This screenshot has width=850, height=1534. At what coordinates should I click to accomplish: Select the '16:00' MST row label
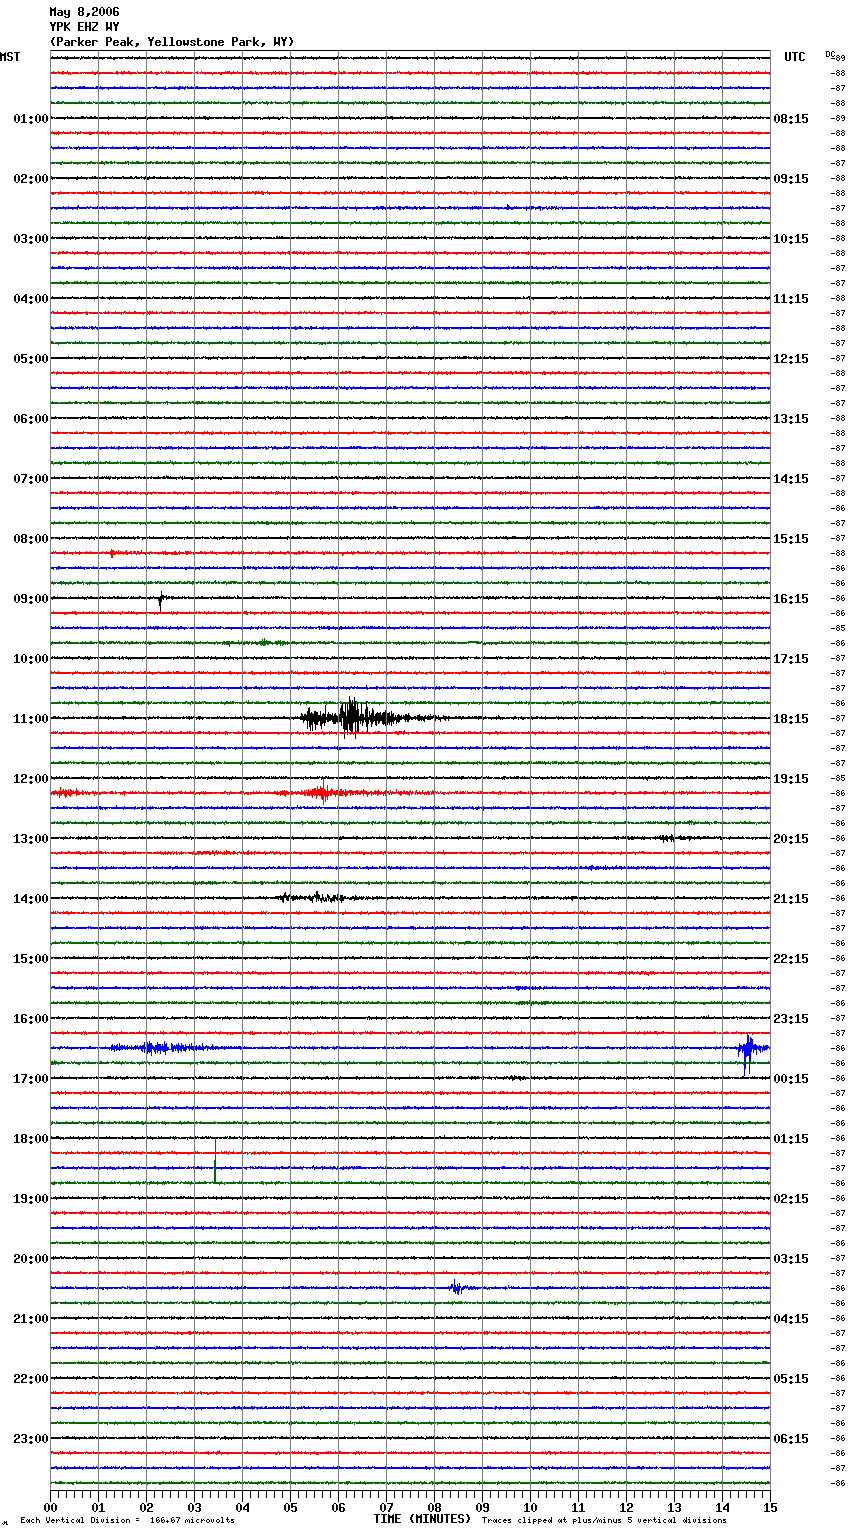tap(31, 1019)
